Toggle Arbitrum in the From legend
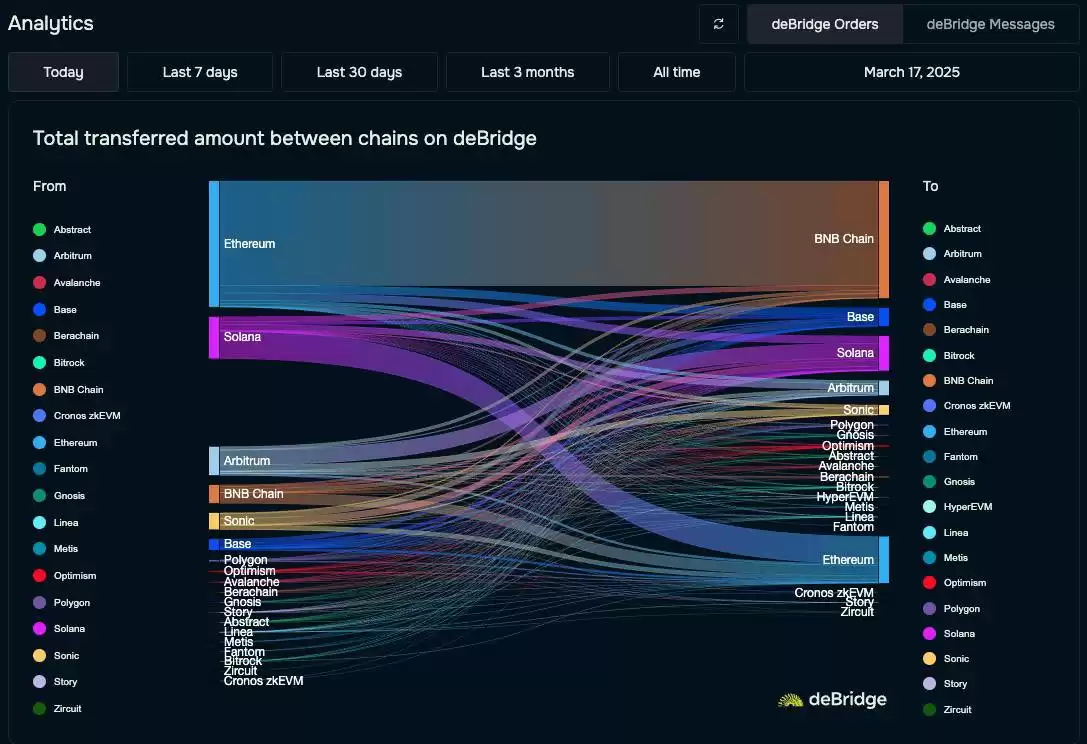1087x744 pixels. point(62,256)
